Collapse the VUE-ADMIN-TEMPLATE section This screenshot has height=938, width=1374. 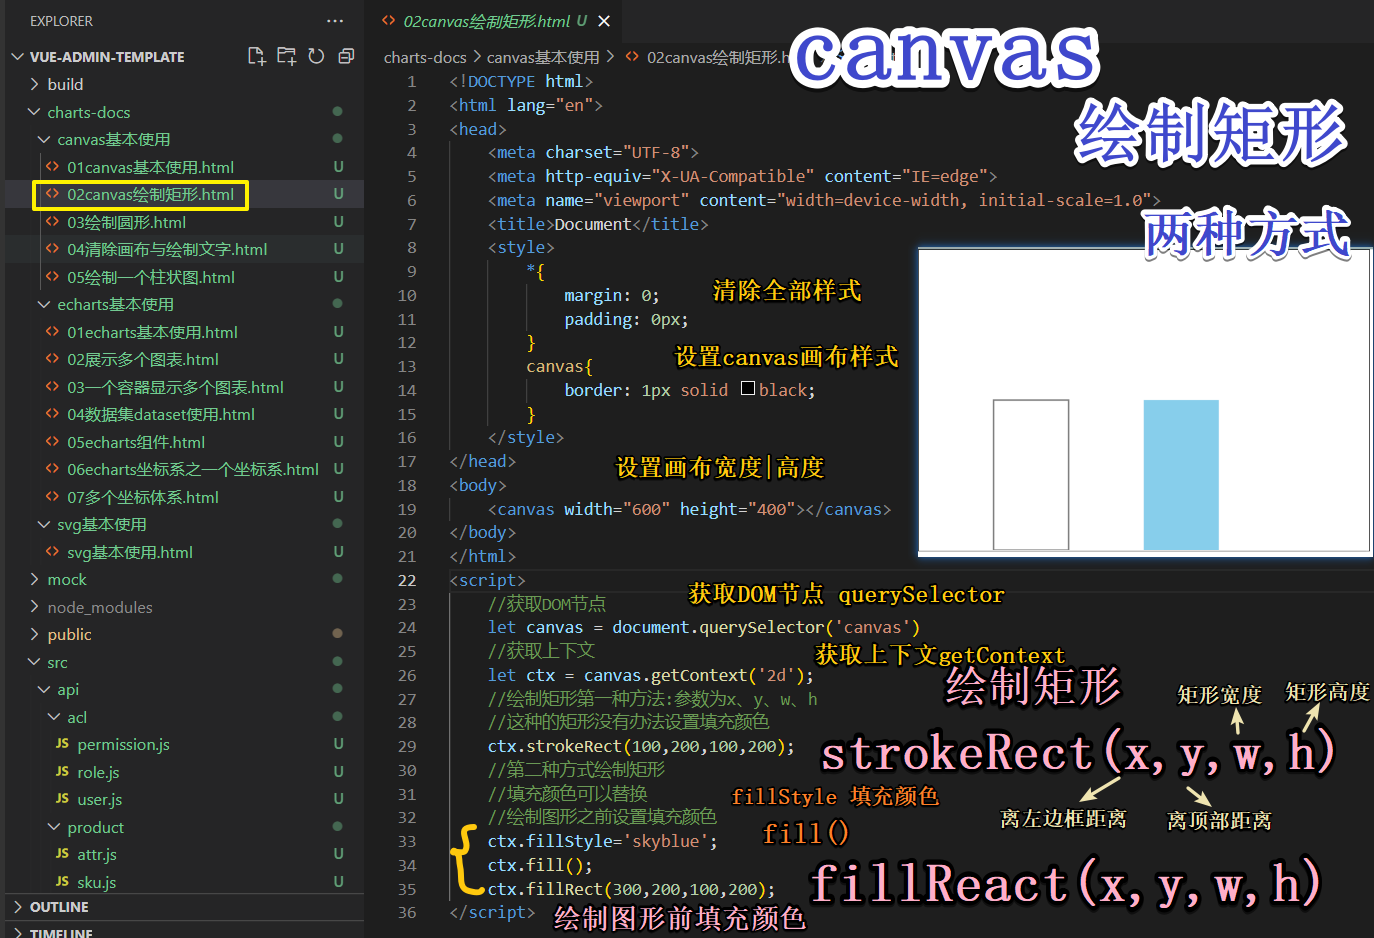16,57
